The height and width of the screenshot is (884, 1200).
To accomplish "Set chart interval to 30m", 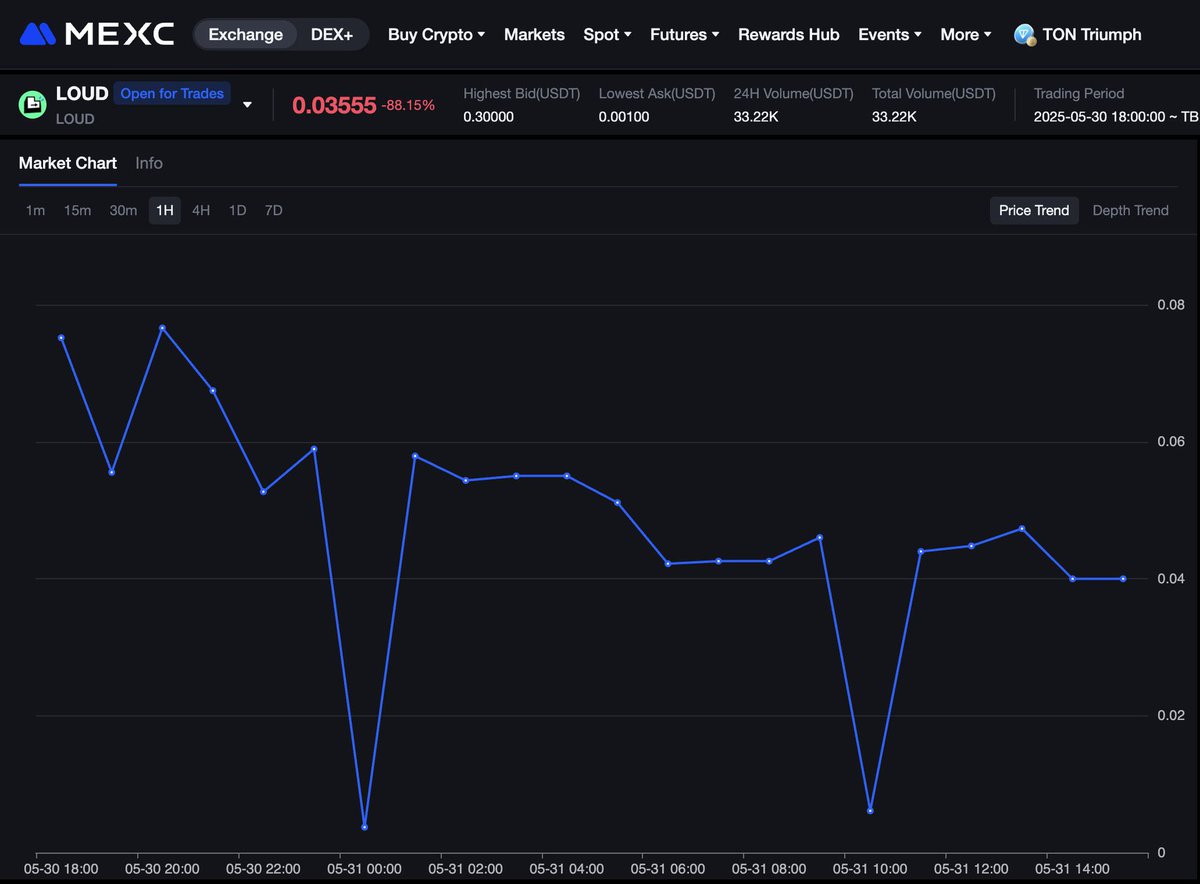I will [123, 210].
